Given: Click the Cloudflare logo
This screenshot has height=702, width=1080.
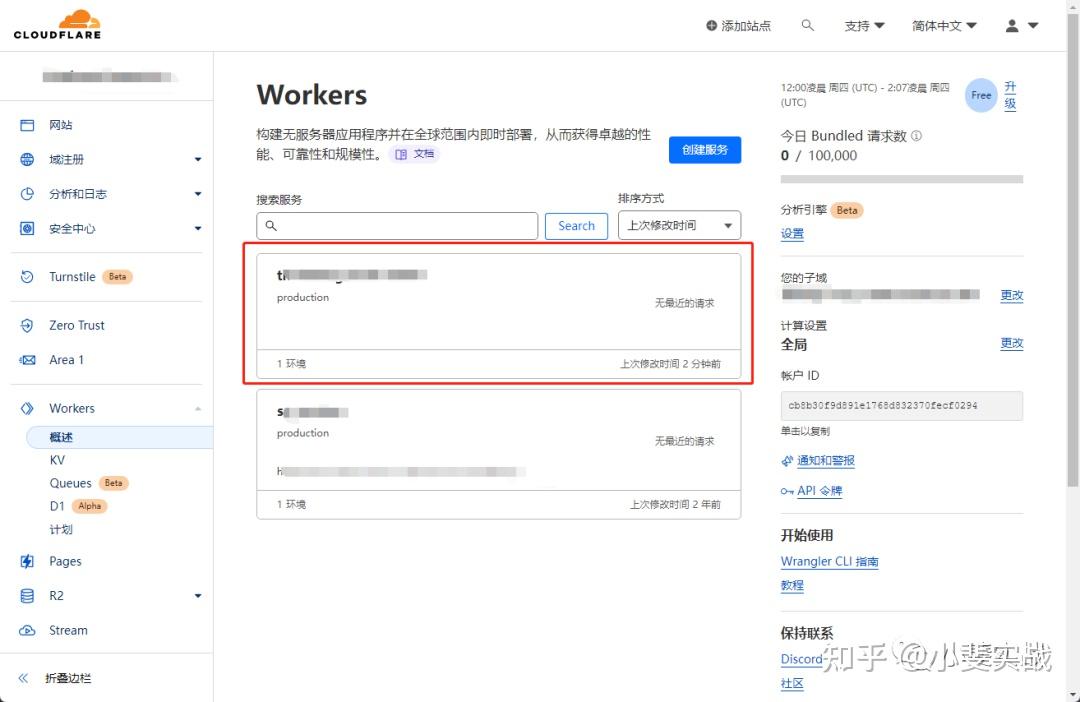Looking at the screenshot, I should pos(57,25).
